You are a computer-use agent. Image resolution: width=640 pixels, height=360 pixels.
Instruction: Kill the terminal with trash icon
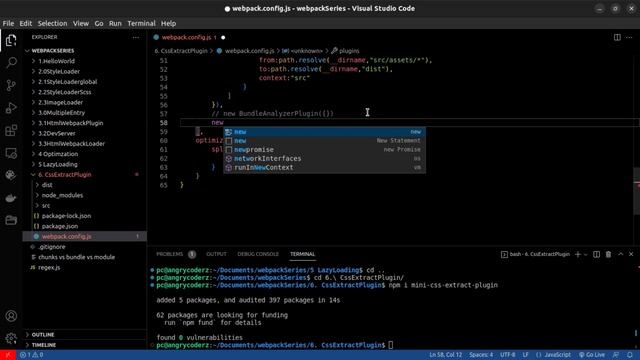[x=608, y=254]
